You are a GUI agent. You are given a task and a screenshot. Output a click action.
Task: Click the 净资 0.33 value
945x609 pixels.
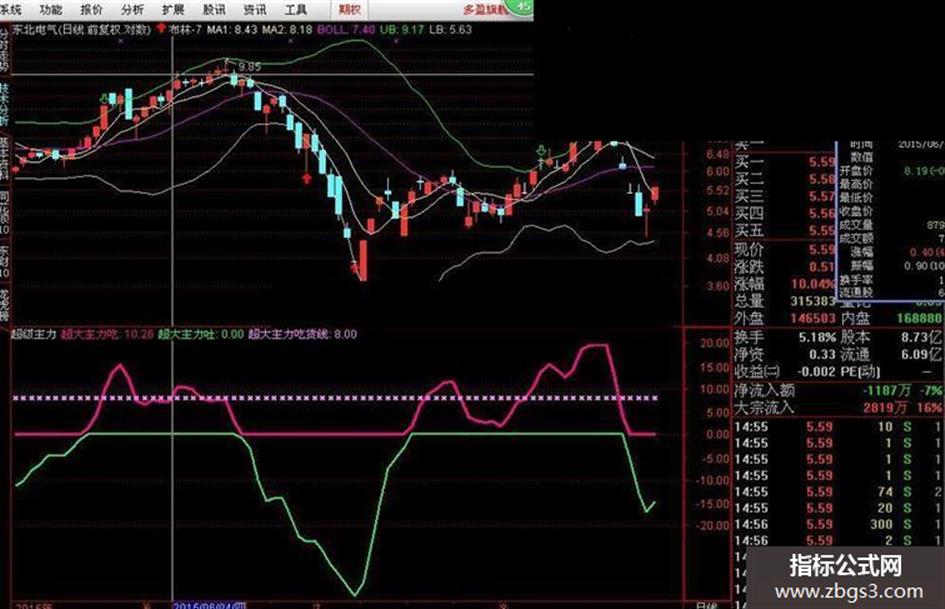pyautogui.click(x=822, y=354)
